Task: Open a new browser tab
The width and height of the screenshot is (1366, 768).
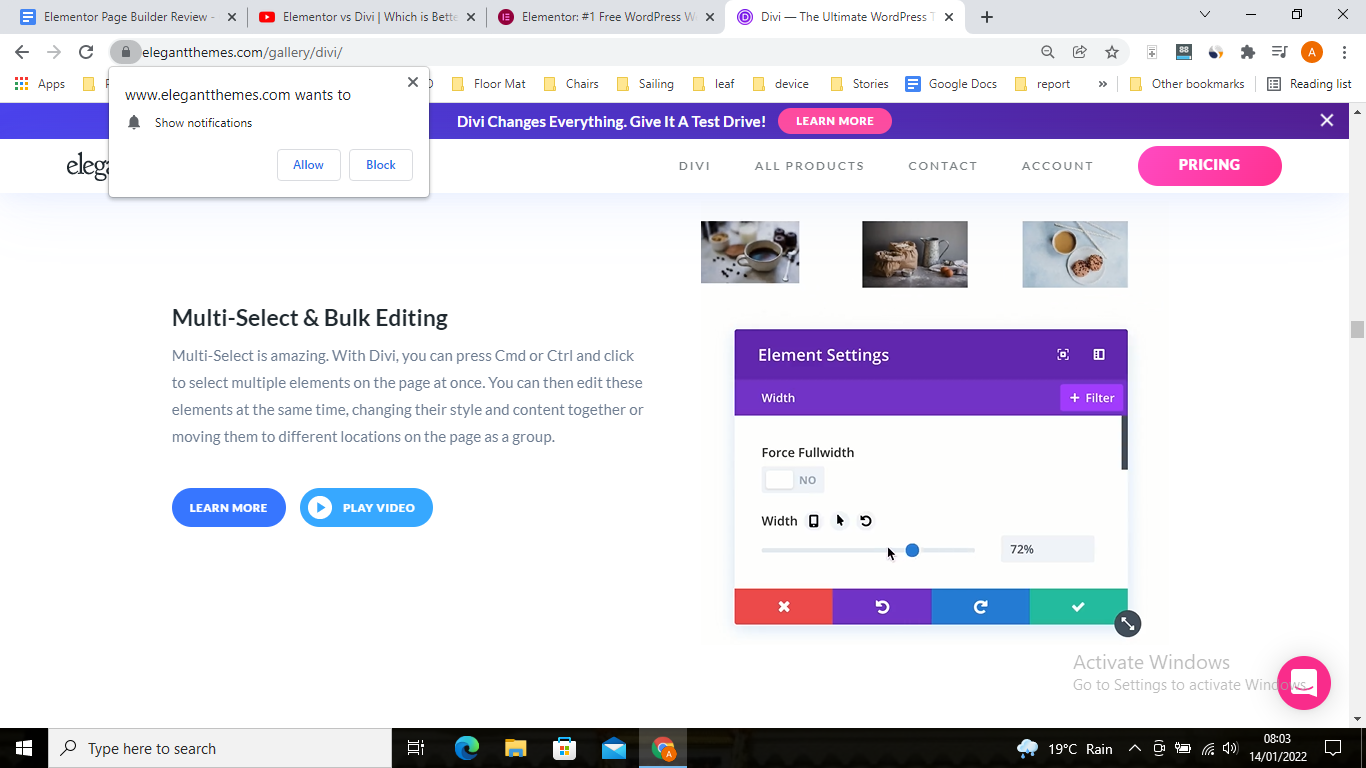Action: pyautogui.click(x=987, y=17)
